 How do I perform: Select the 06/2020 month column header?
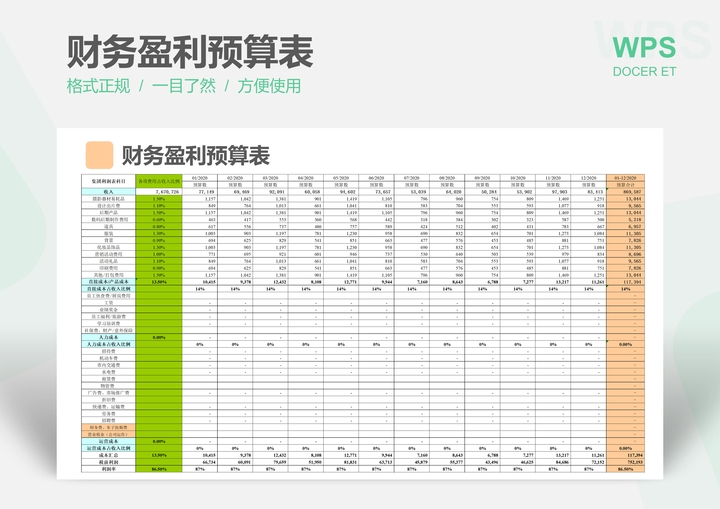coord(377,177)
